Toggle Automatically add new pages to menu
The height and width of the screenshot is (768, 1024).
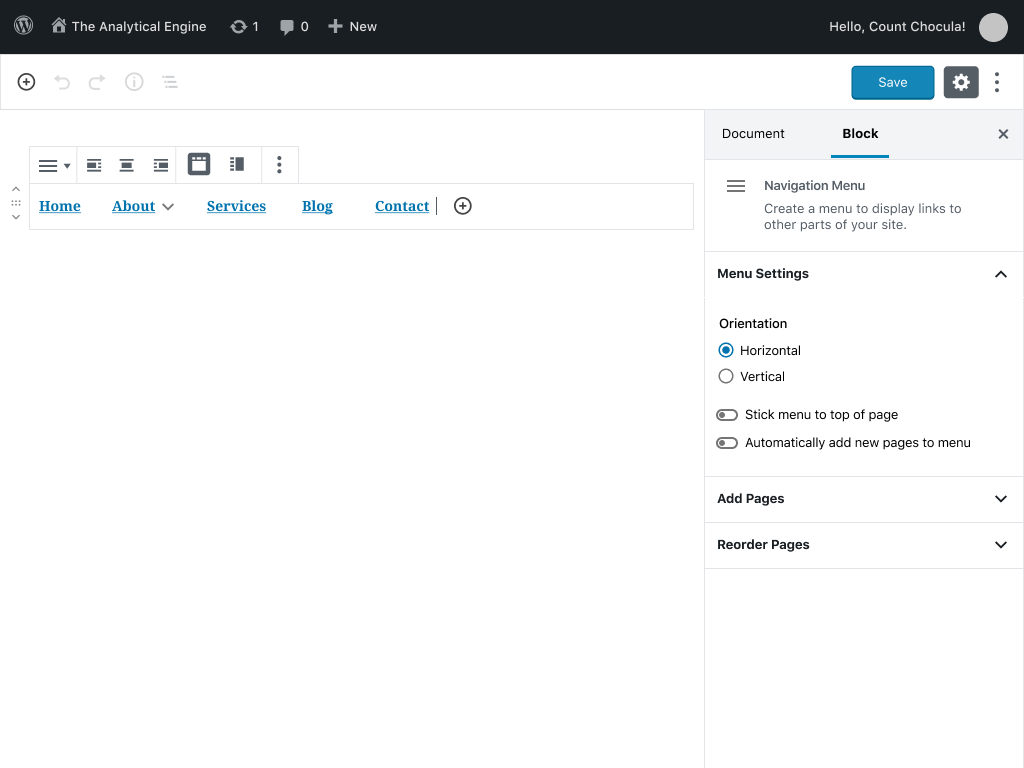pos(727,443)
